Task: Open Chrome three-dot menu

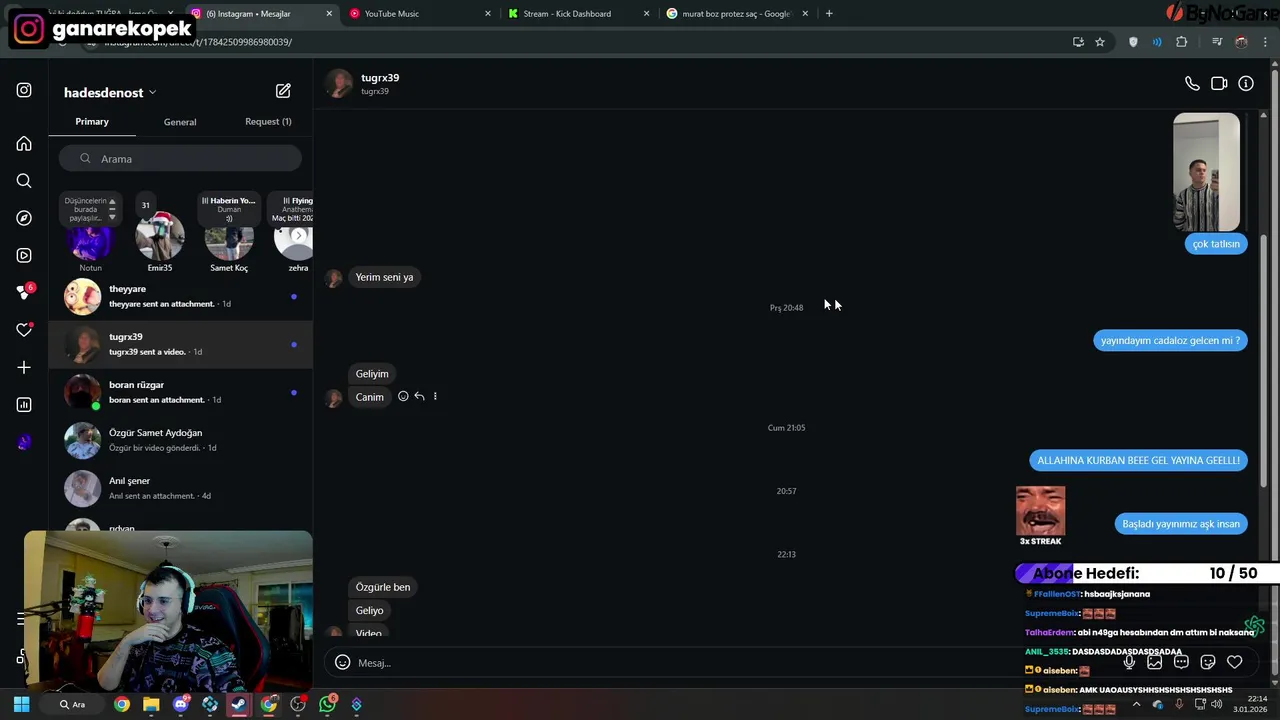Action: coord(1265,42)
